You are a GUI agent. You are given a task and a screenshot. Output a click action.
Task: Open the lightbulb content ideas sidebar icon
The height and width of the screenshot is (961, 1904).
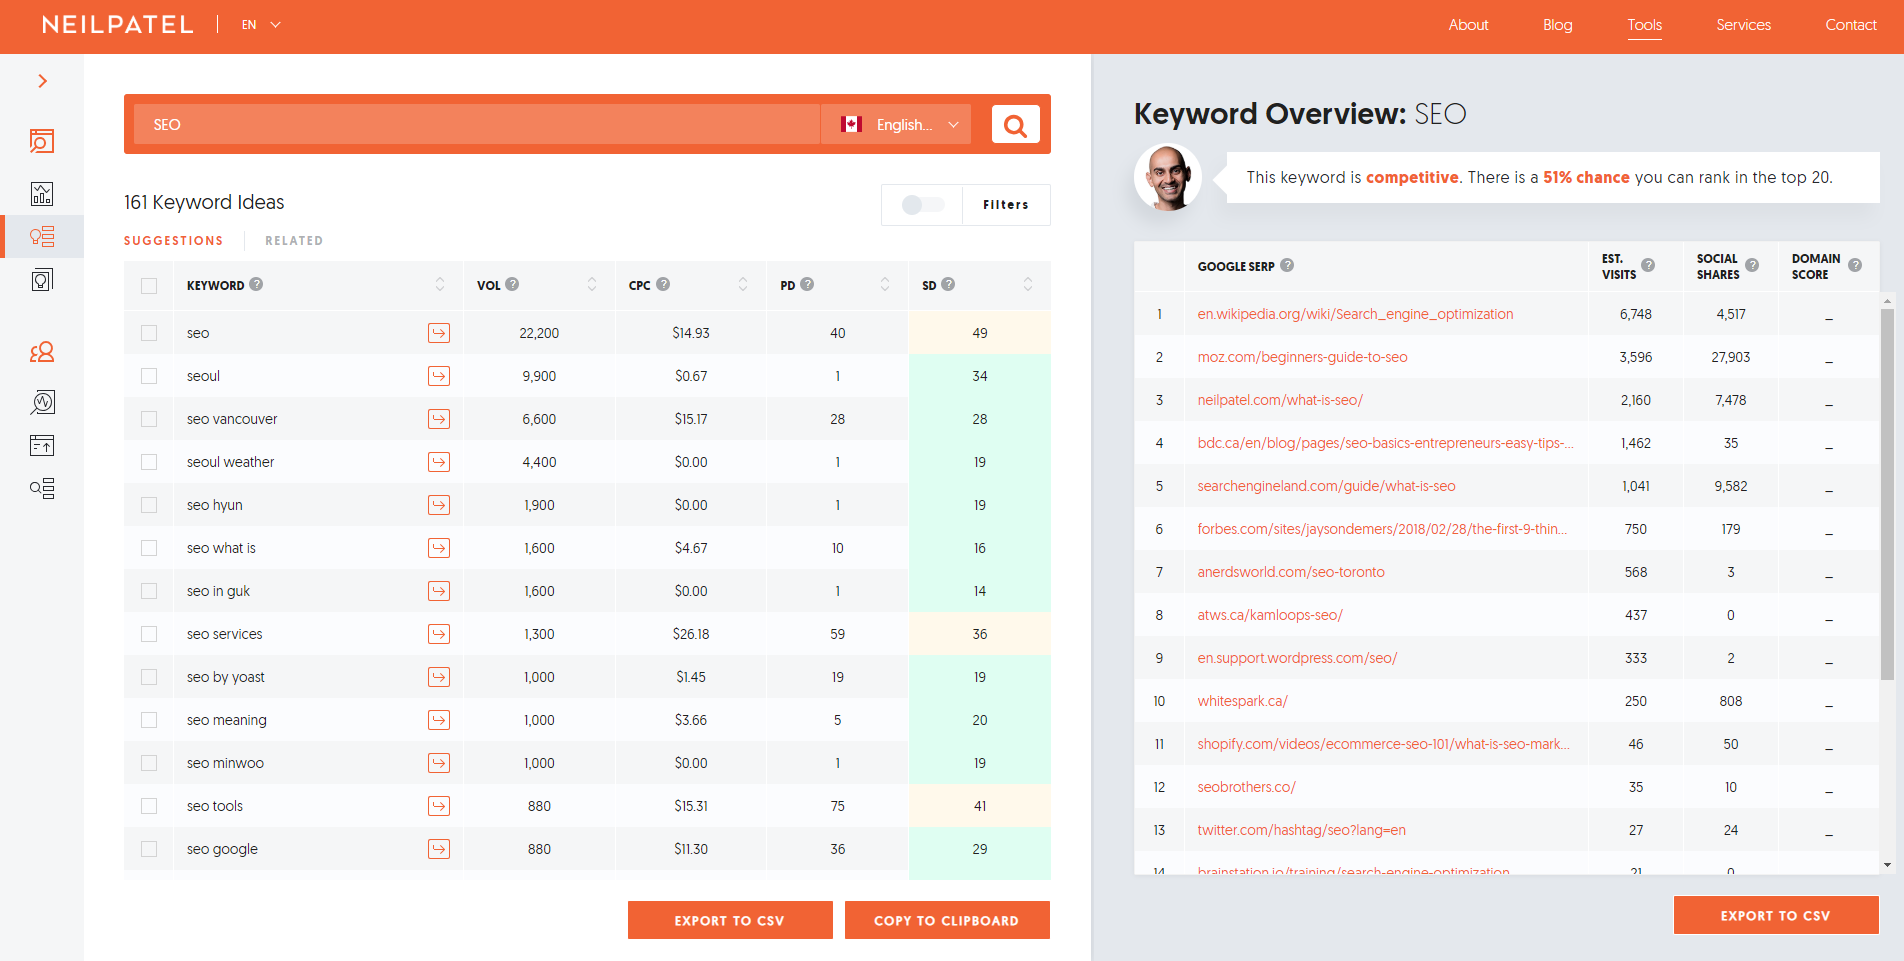pos(42,280)
